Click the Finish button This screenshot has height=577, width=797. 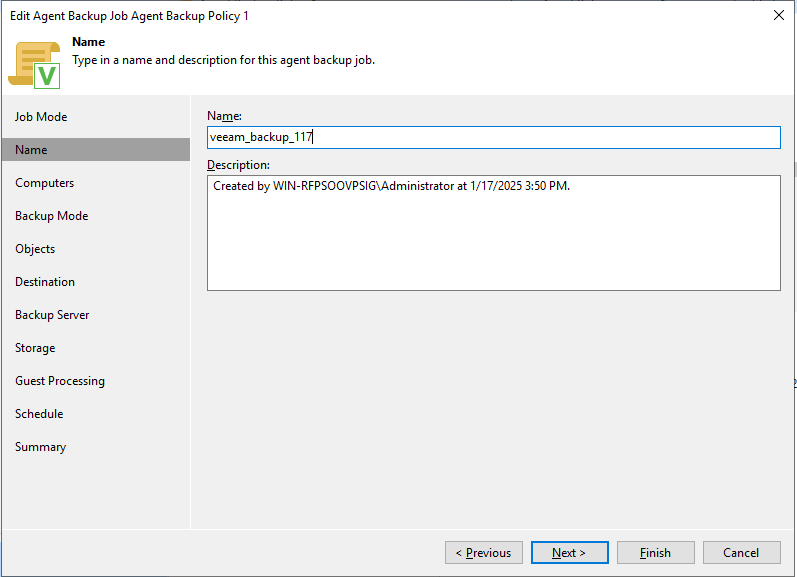tap(655, 552)
